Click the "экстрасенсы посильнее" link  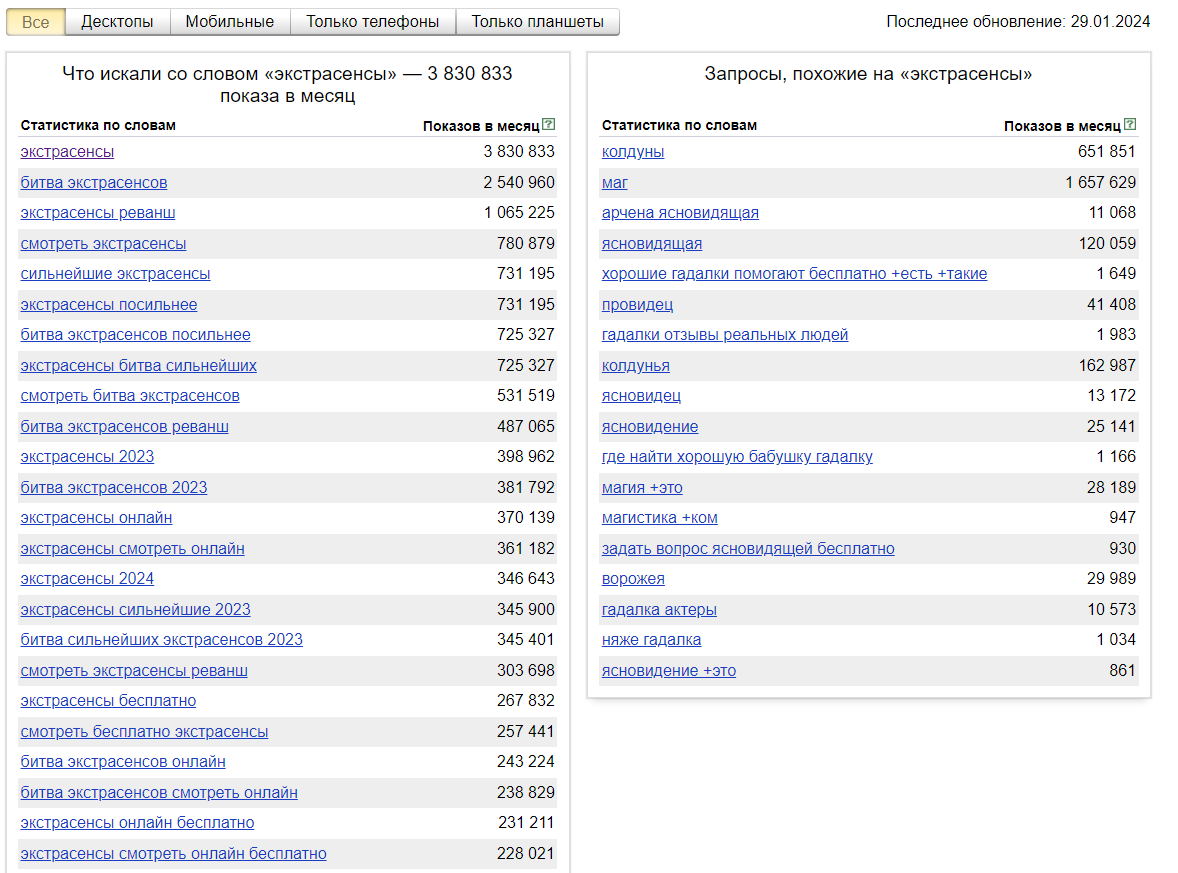click(109, 304)
